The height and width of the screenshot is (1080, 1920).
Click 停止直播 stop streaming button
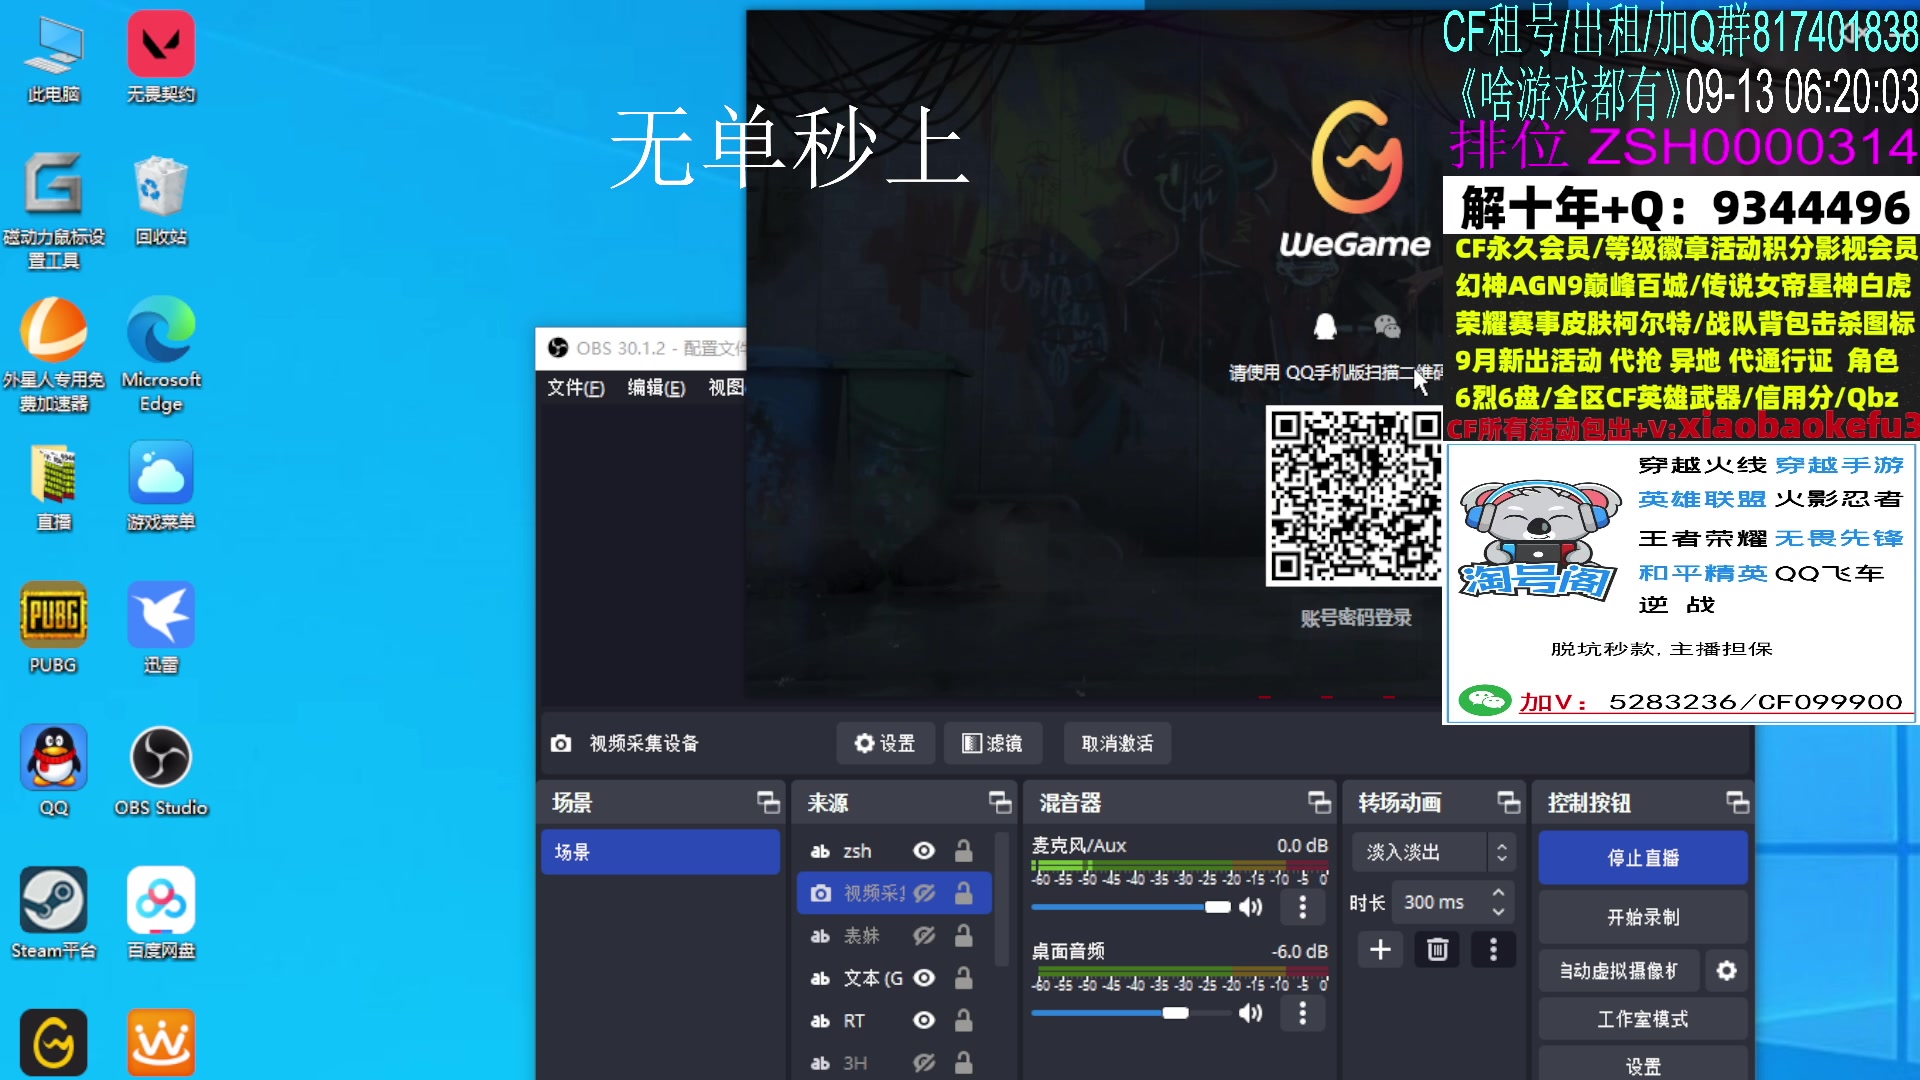(x=1643, y=857)
